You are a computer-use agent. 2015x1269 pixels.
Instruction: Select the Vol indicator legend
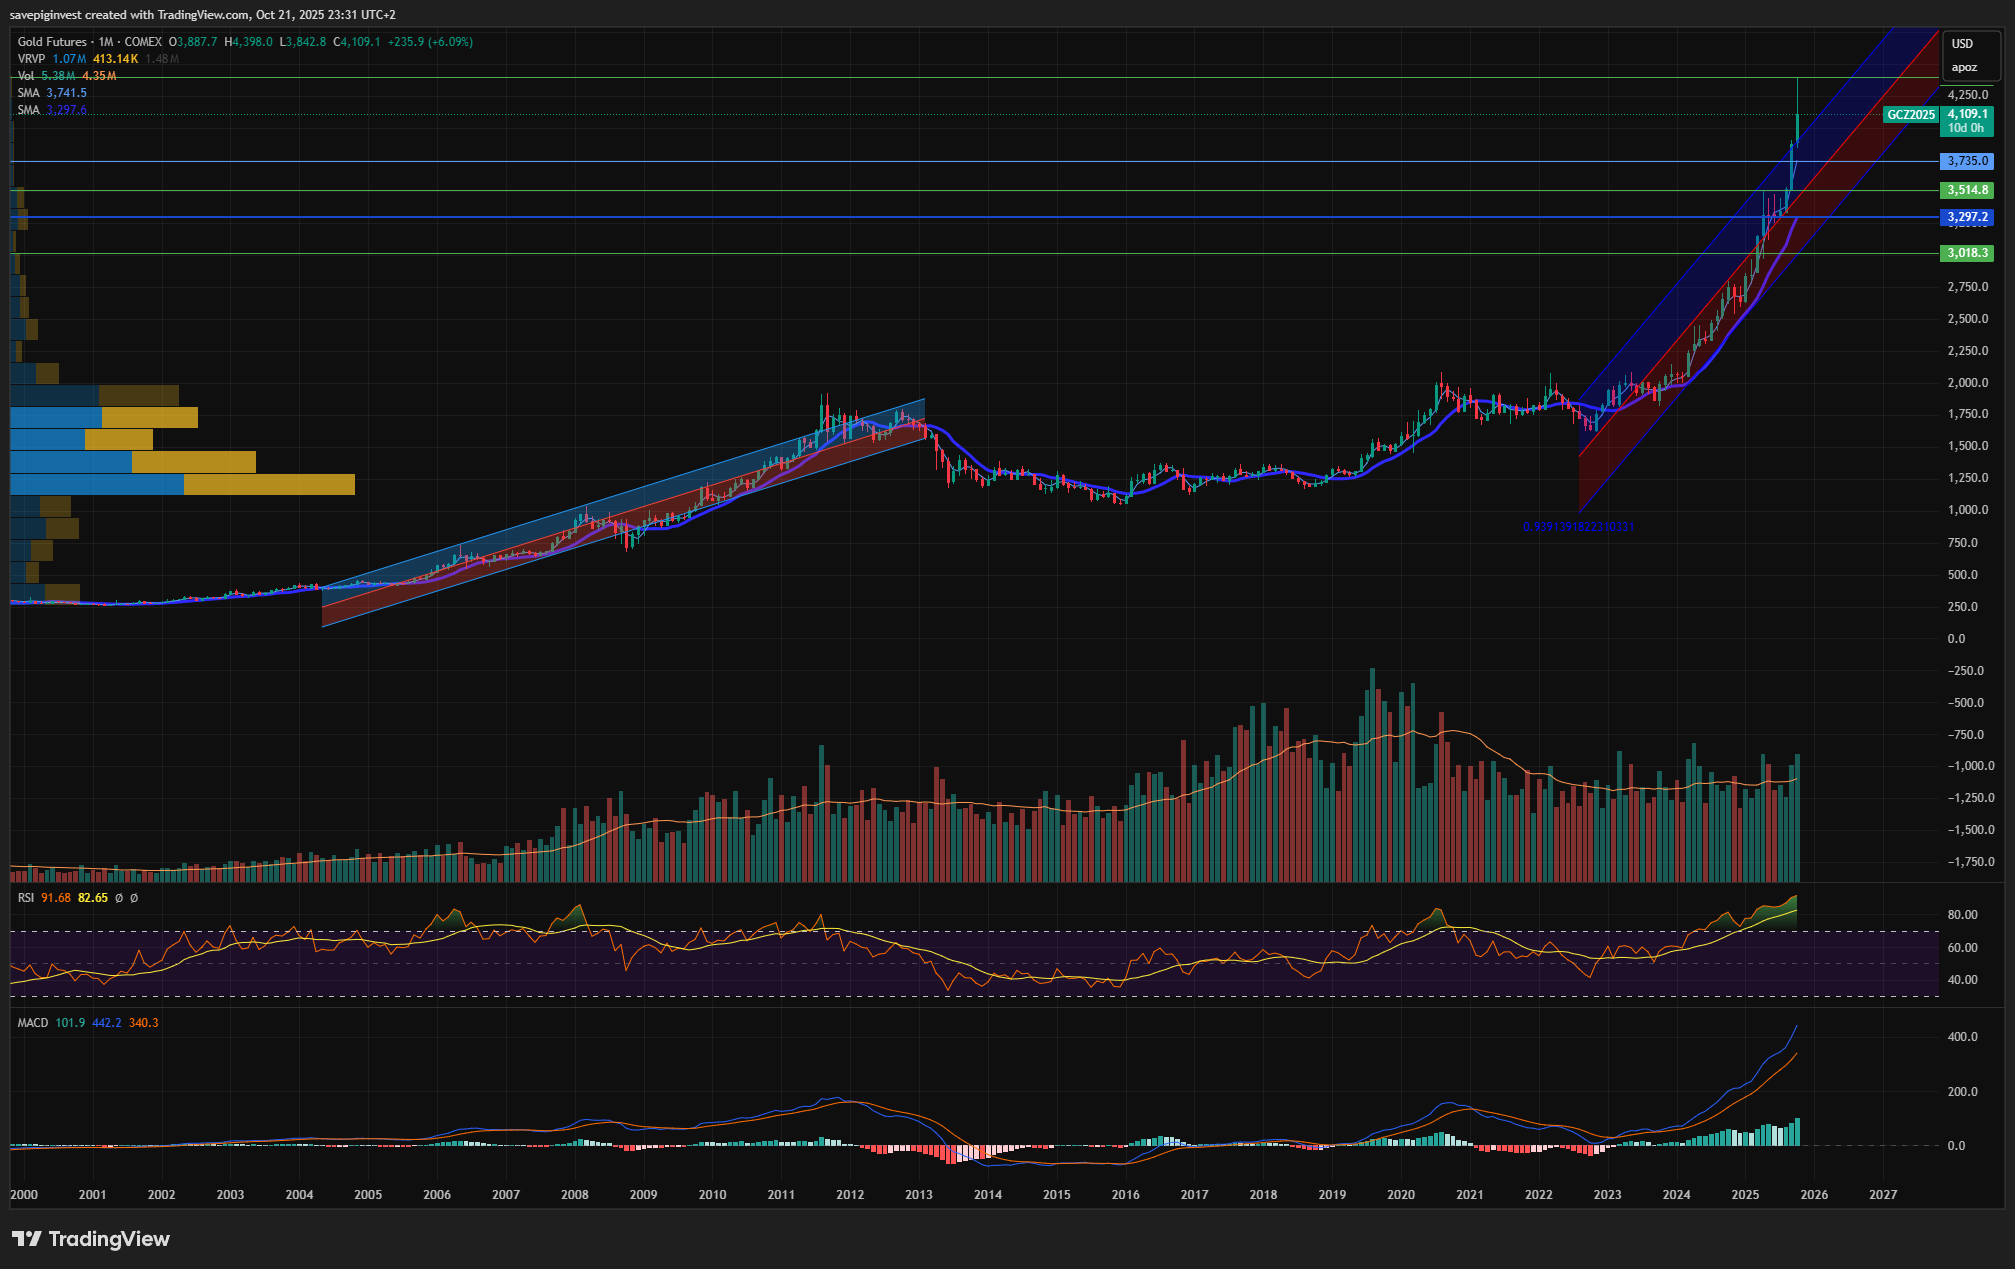point(26,76)
